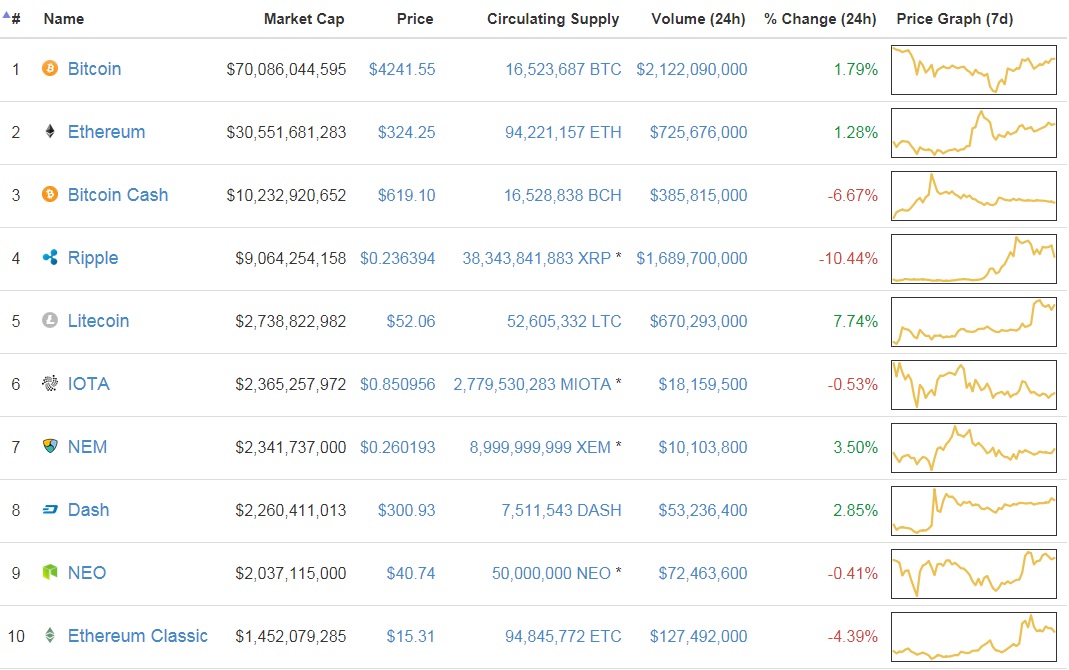
Task: Select Ripple change value -10.44%
Action: (848, 258)
